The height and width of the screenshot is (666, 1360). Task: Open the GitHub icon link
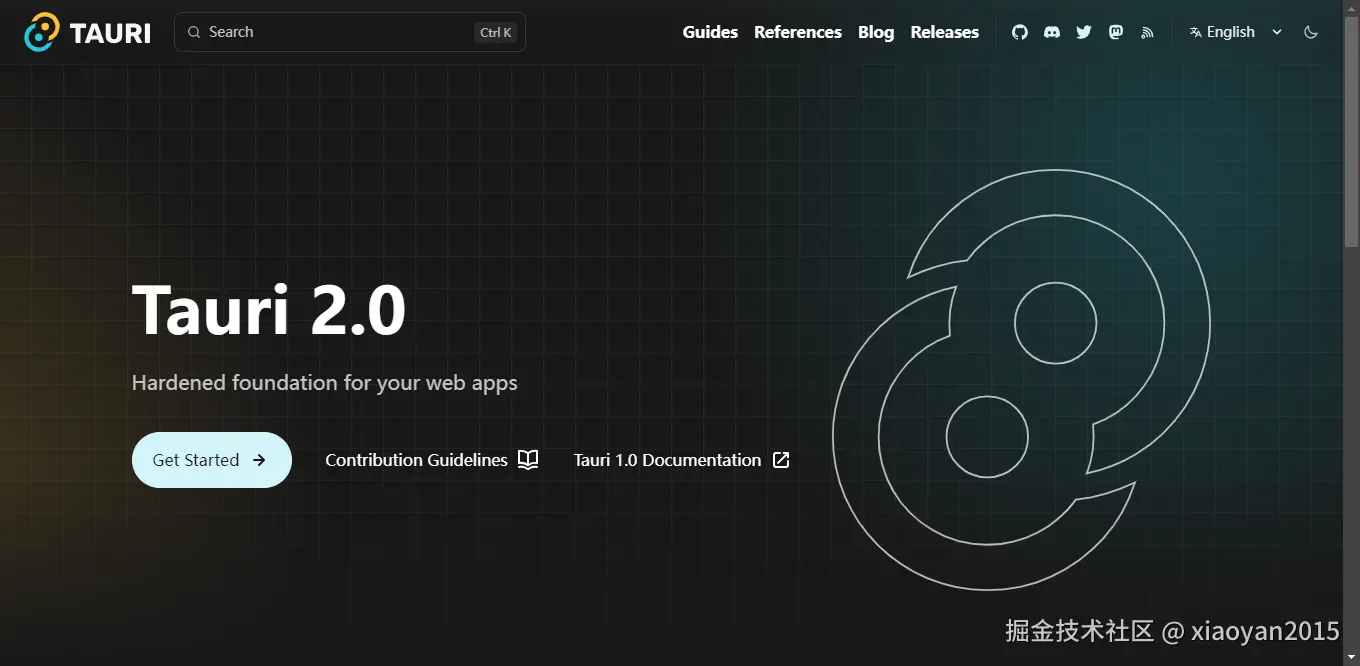[x=1020, y=32]
